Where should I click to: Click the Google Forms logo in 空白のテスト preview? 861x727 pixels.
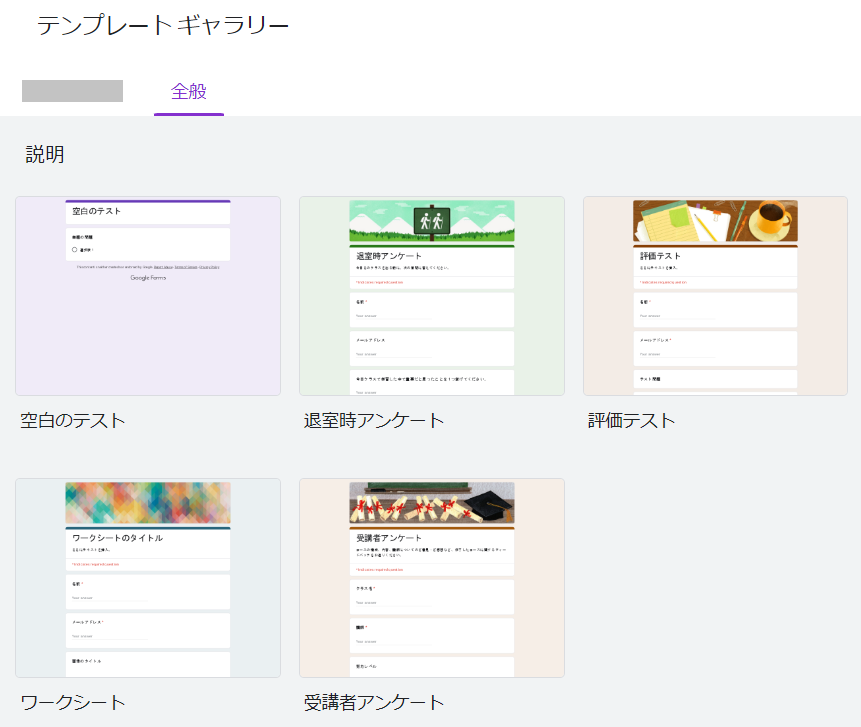coord(147,277)
